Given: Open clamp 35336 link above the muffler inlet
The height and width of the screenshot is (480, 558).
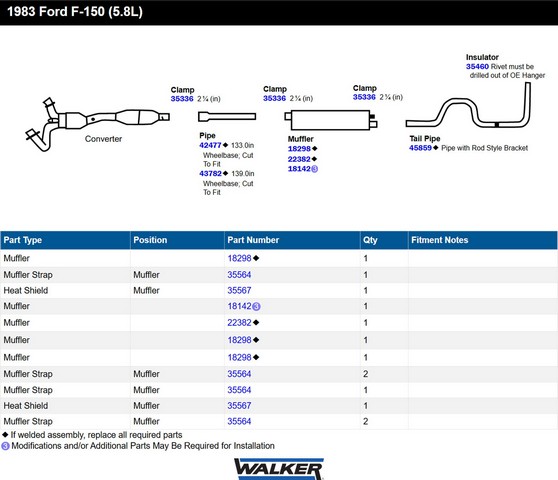Looking at the screenshot, I should click(x=274, y=98).
